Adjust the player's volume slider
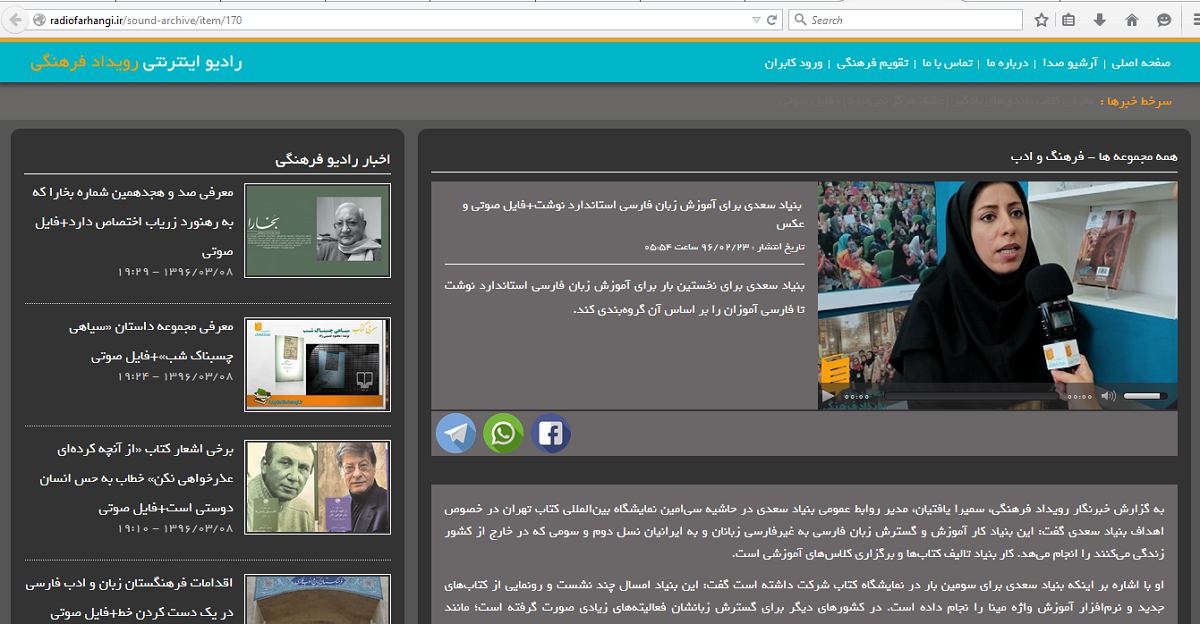Screen dimensions: 1200x624 click(x=1145, y=396)
